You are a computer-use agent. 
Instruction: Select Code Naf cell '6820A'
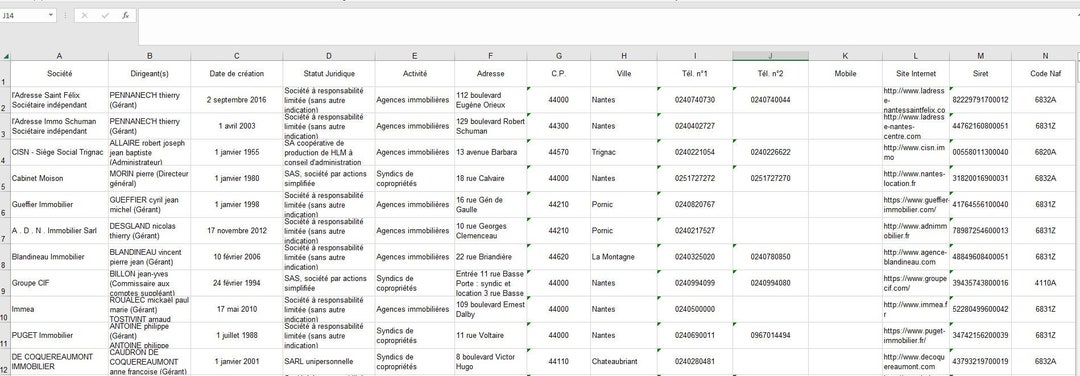click(x=1046, y=152)
